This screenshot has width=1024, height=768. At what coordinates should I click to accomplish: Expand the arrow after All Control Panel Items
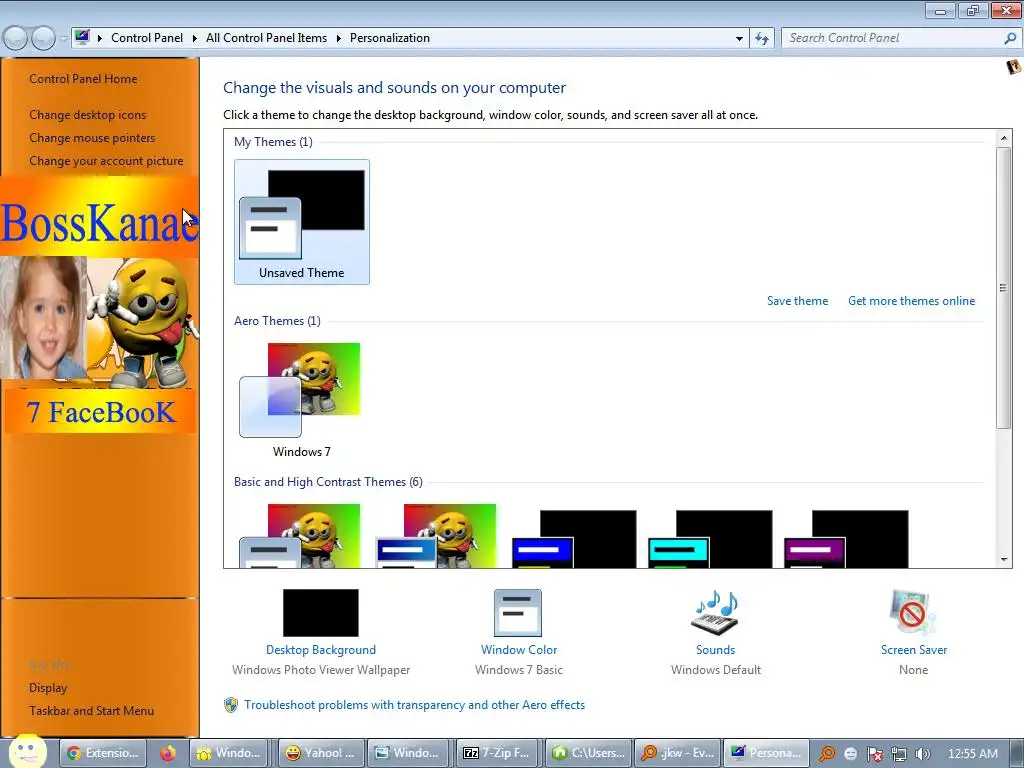339,38
